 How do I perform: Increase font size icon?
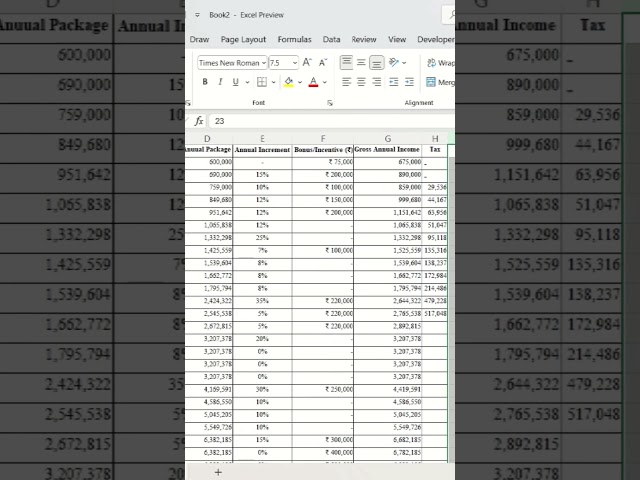point(307,62)
